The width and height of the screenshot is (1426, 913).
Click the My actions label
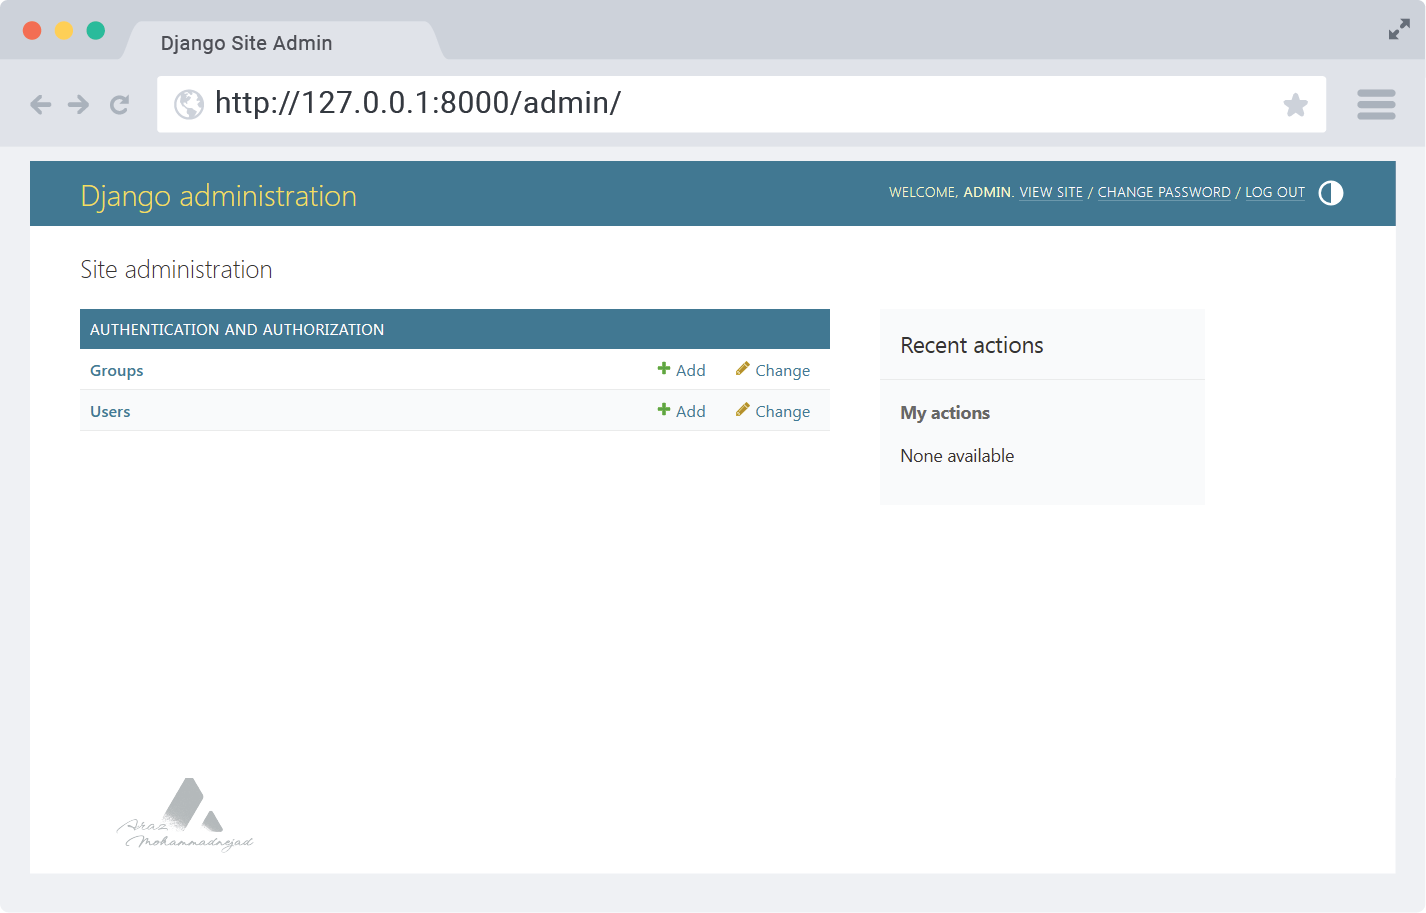[945, 413]
